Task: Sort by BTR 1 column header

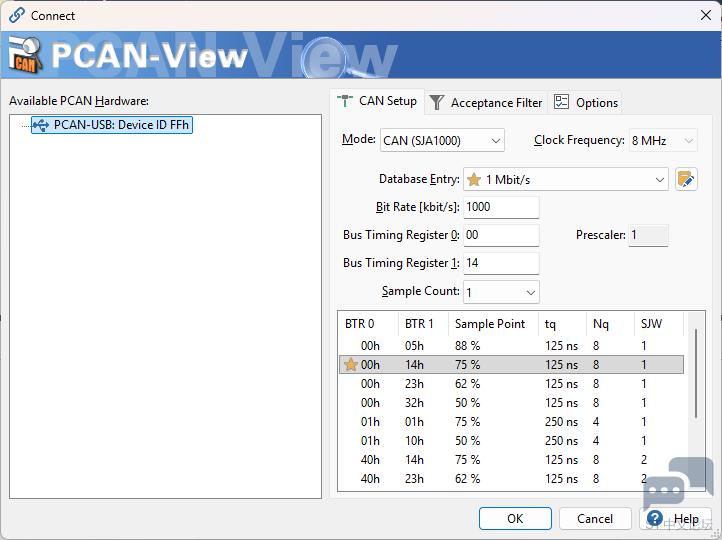Action: click(x=423, y=324)
